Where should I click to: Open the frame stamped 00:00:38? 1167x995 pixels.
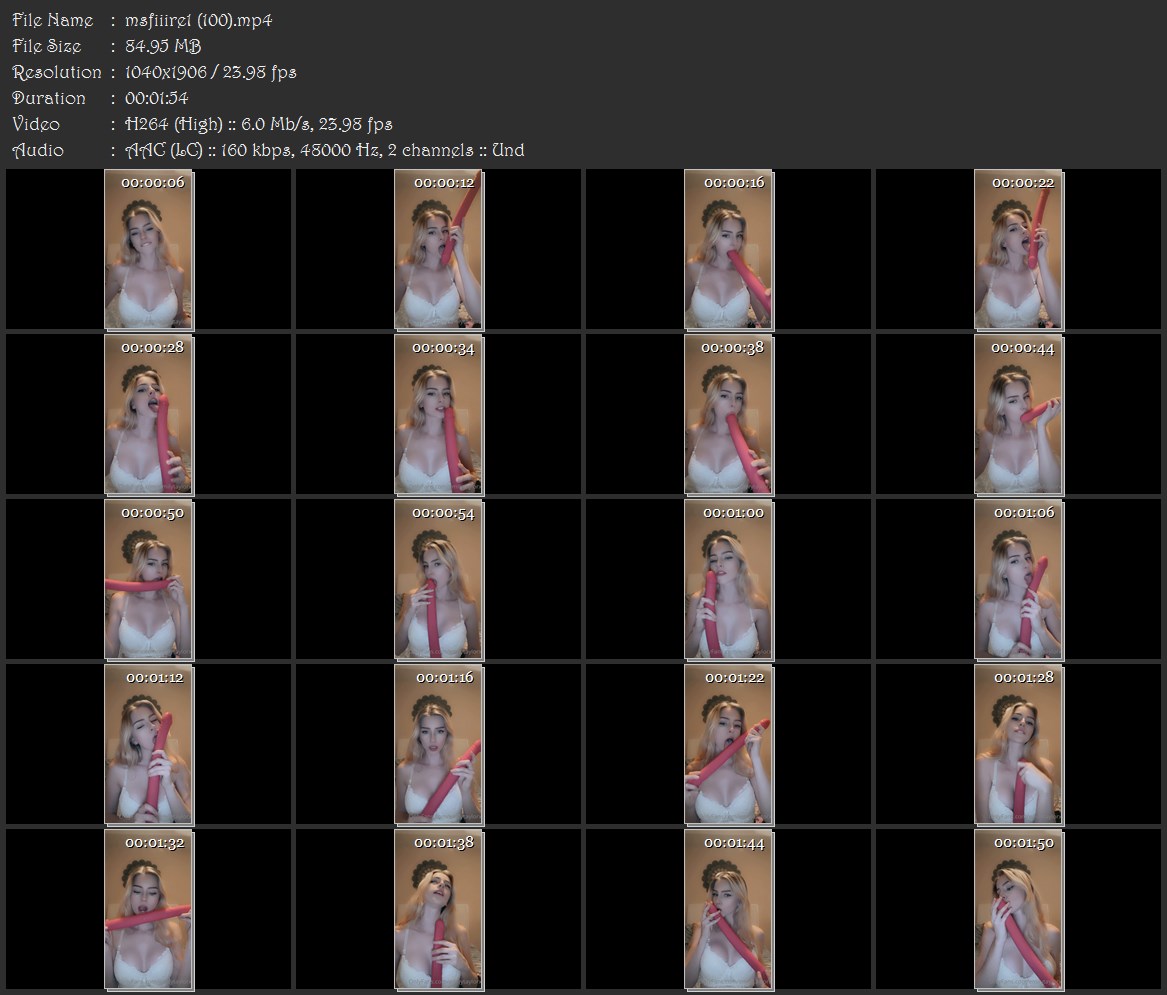click(x=729, y=415)
